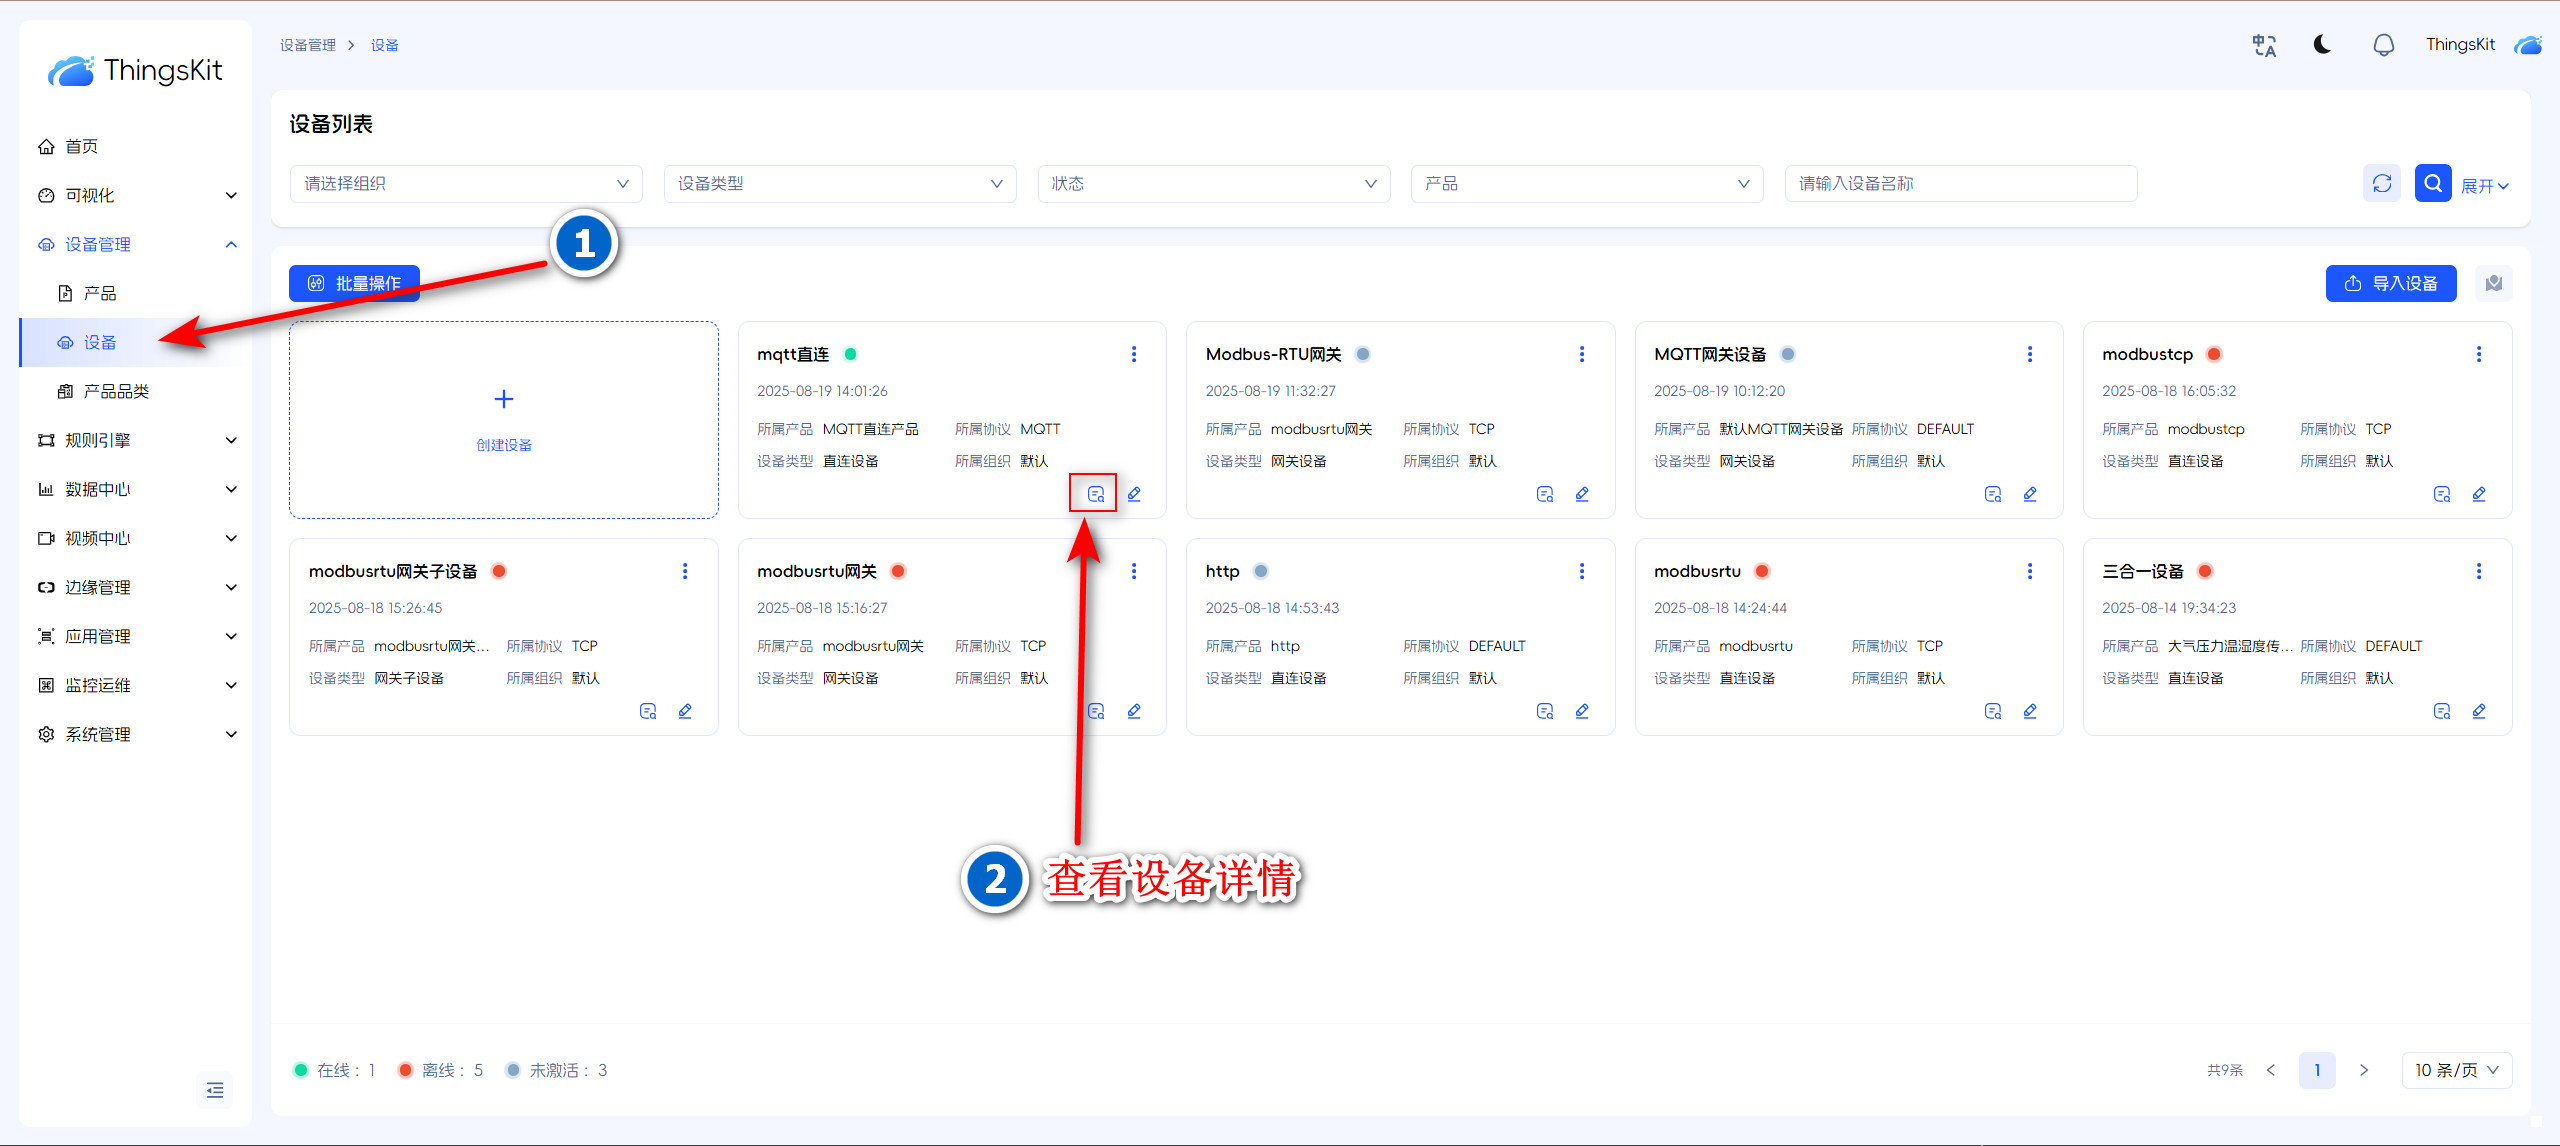Toggle dark mode with the moon icon

[2322, 45]
